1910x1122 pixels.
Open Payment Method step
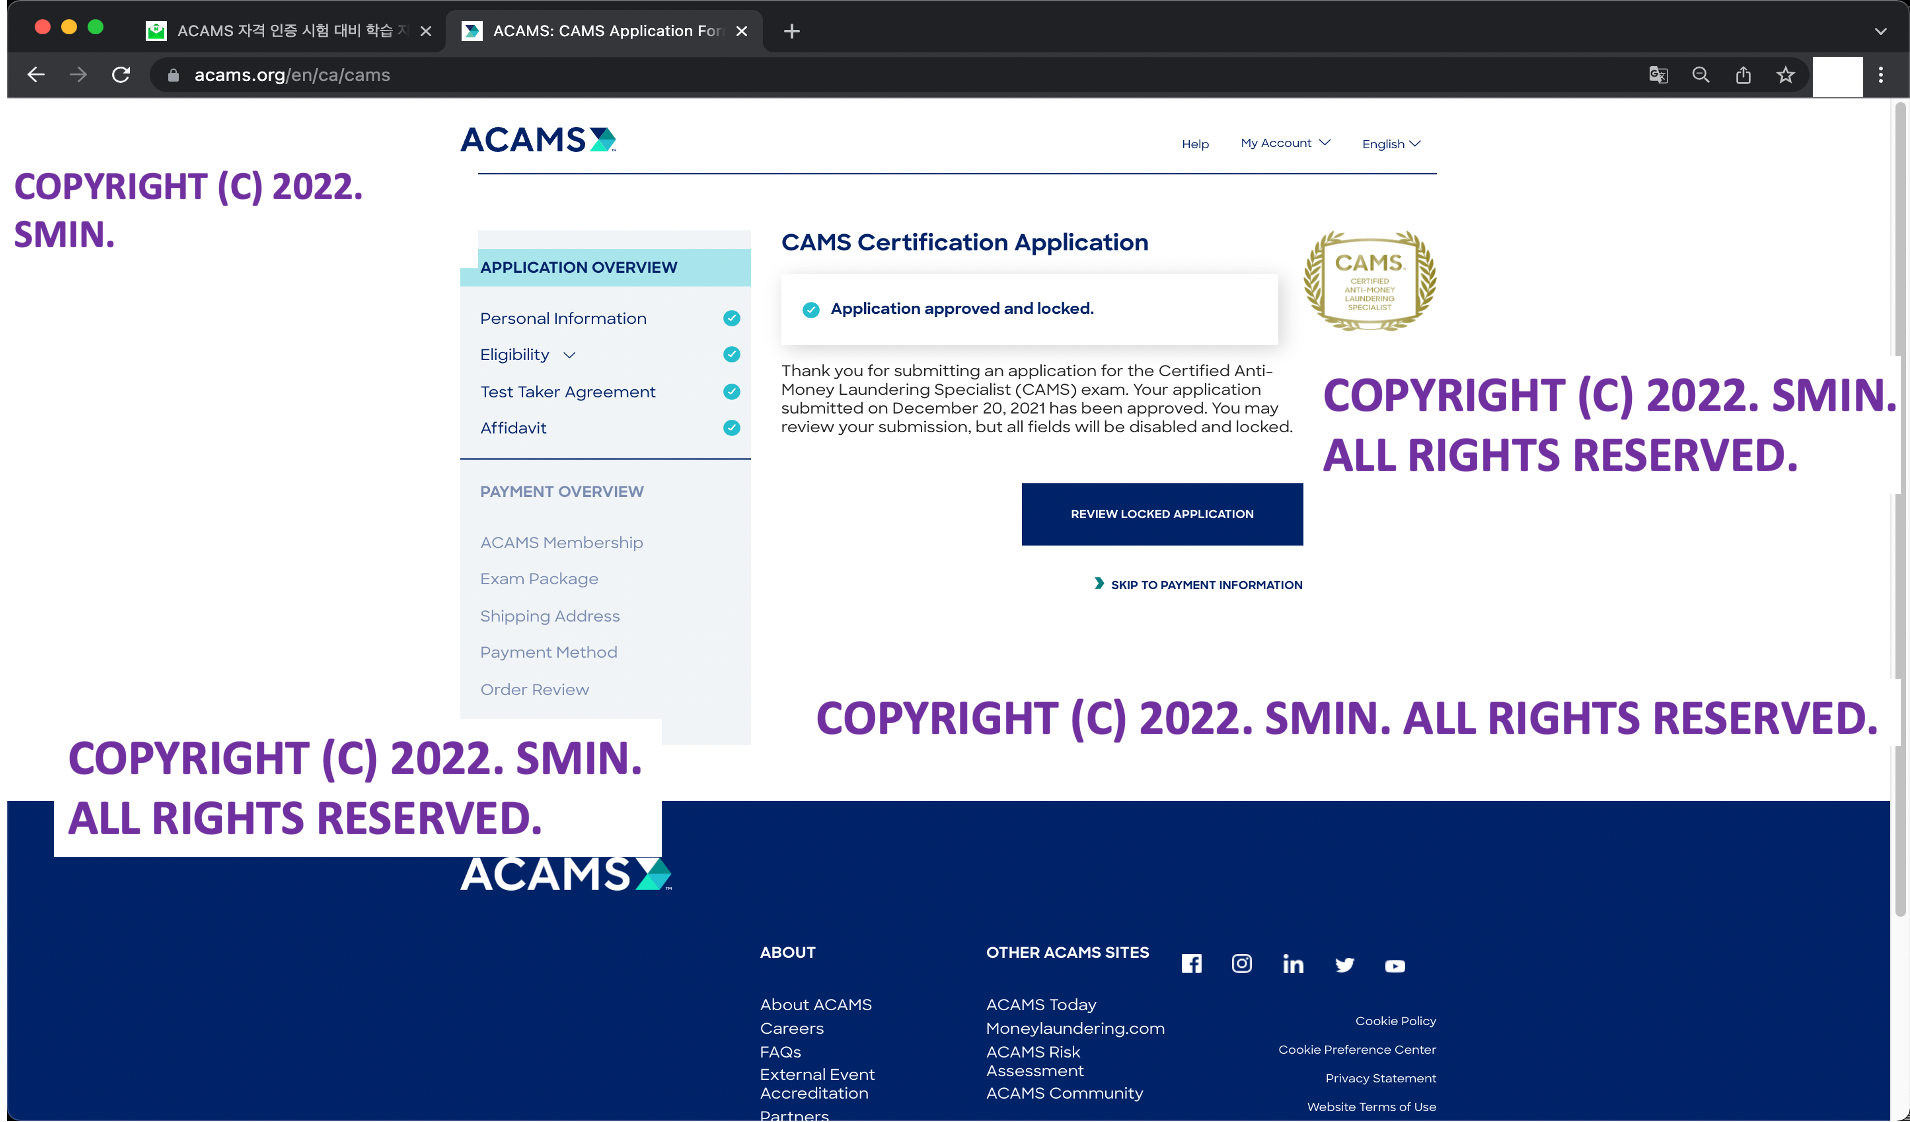[x=548, y=652]
